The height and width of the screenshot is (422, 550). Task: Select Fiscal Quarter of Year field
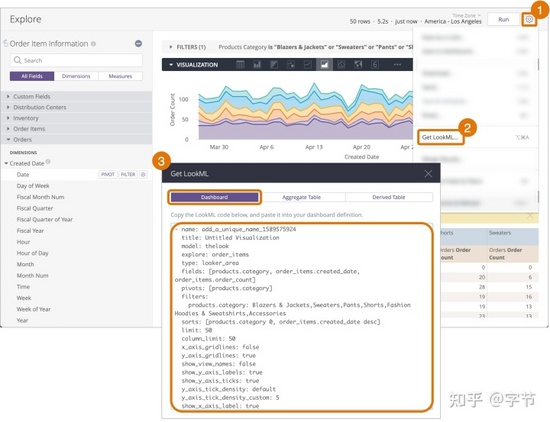[x=45, y=219]
